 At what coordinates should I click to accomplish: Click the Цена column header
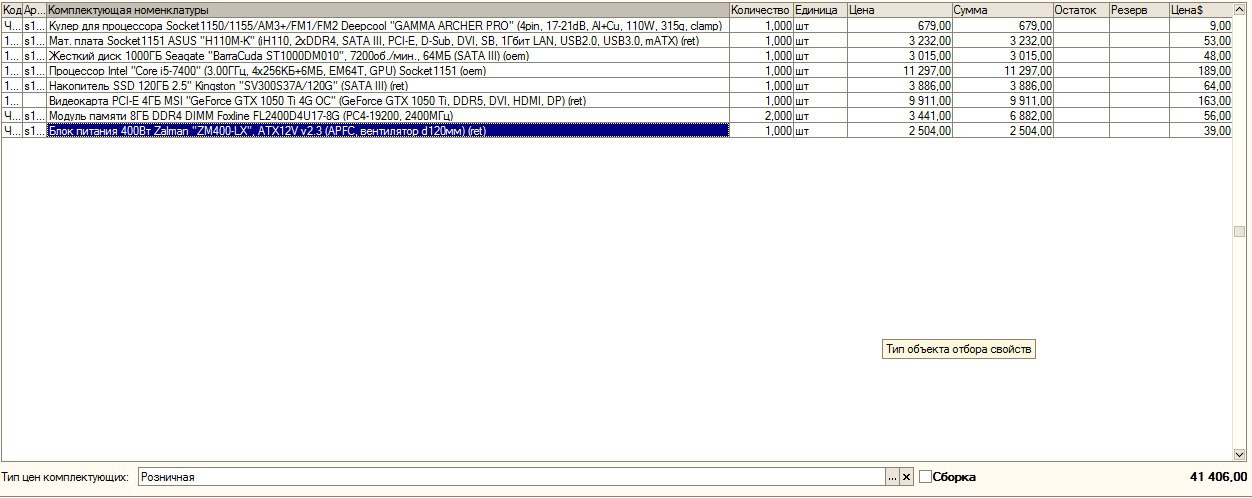898,9
